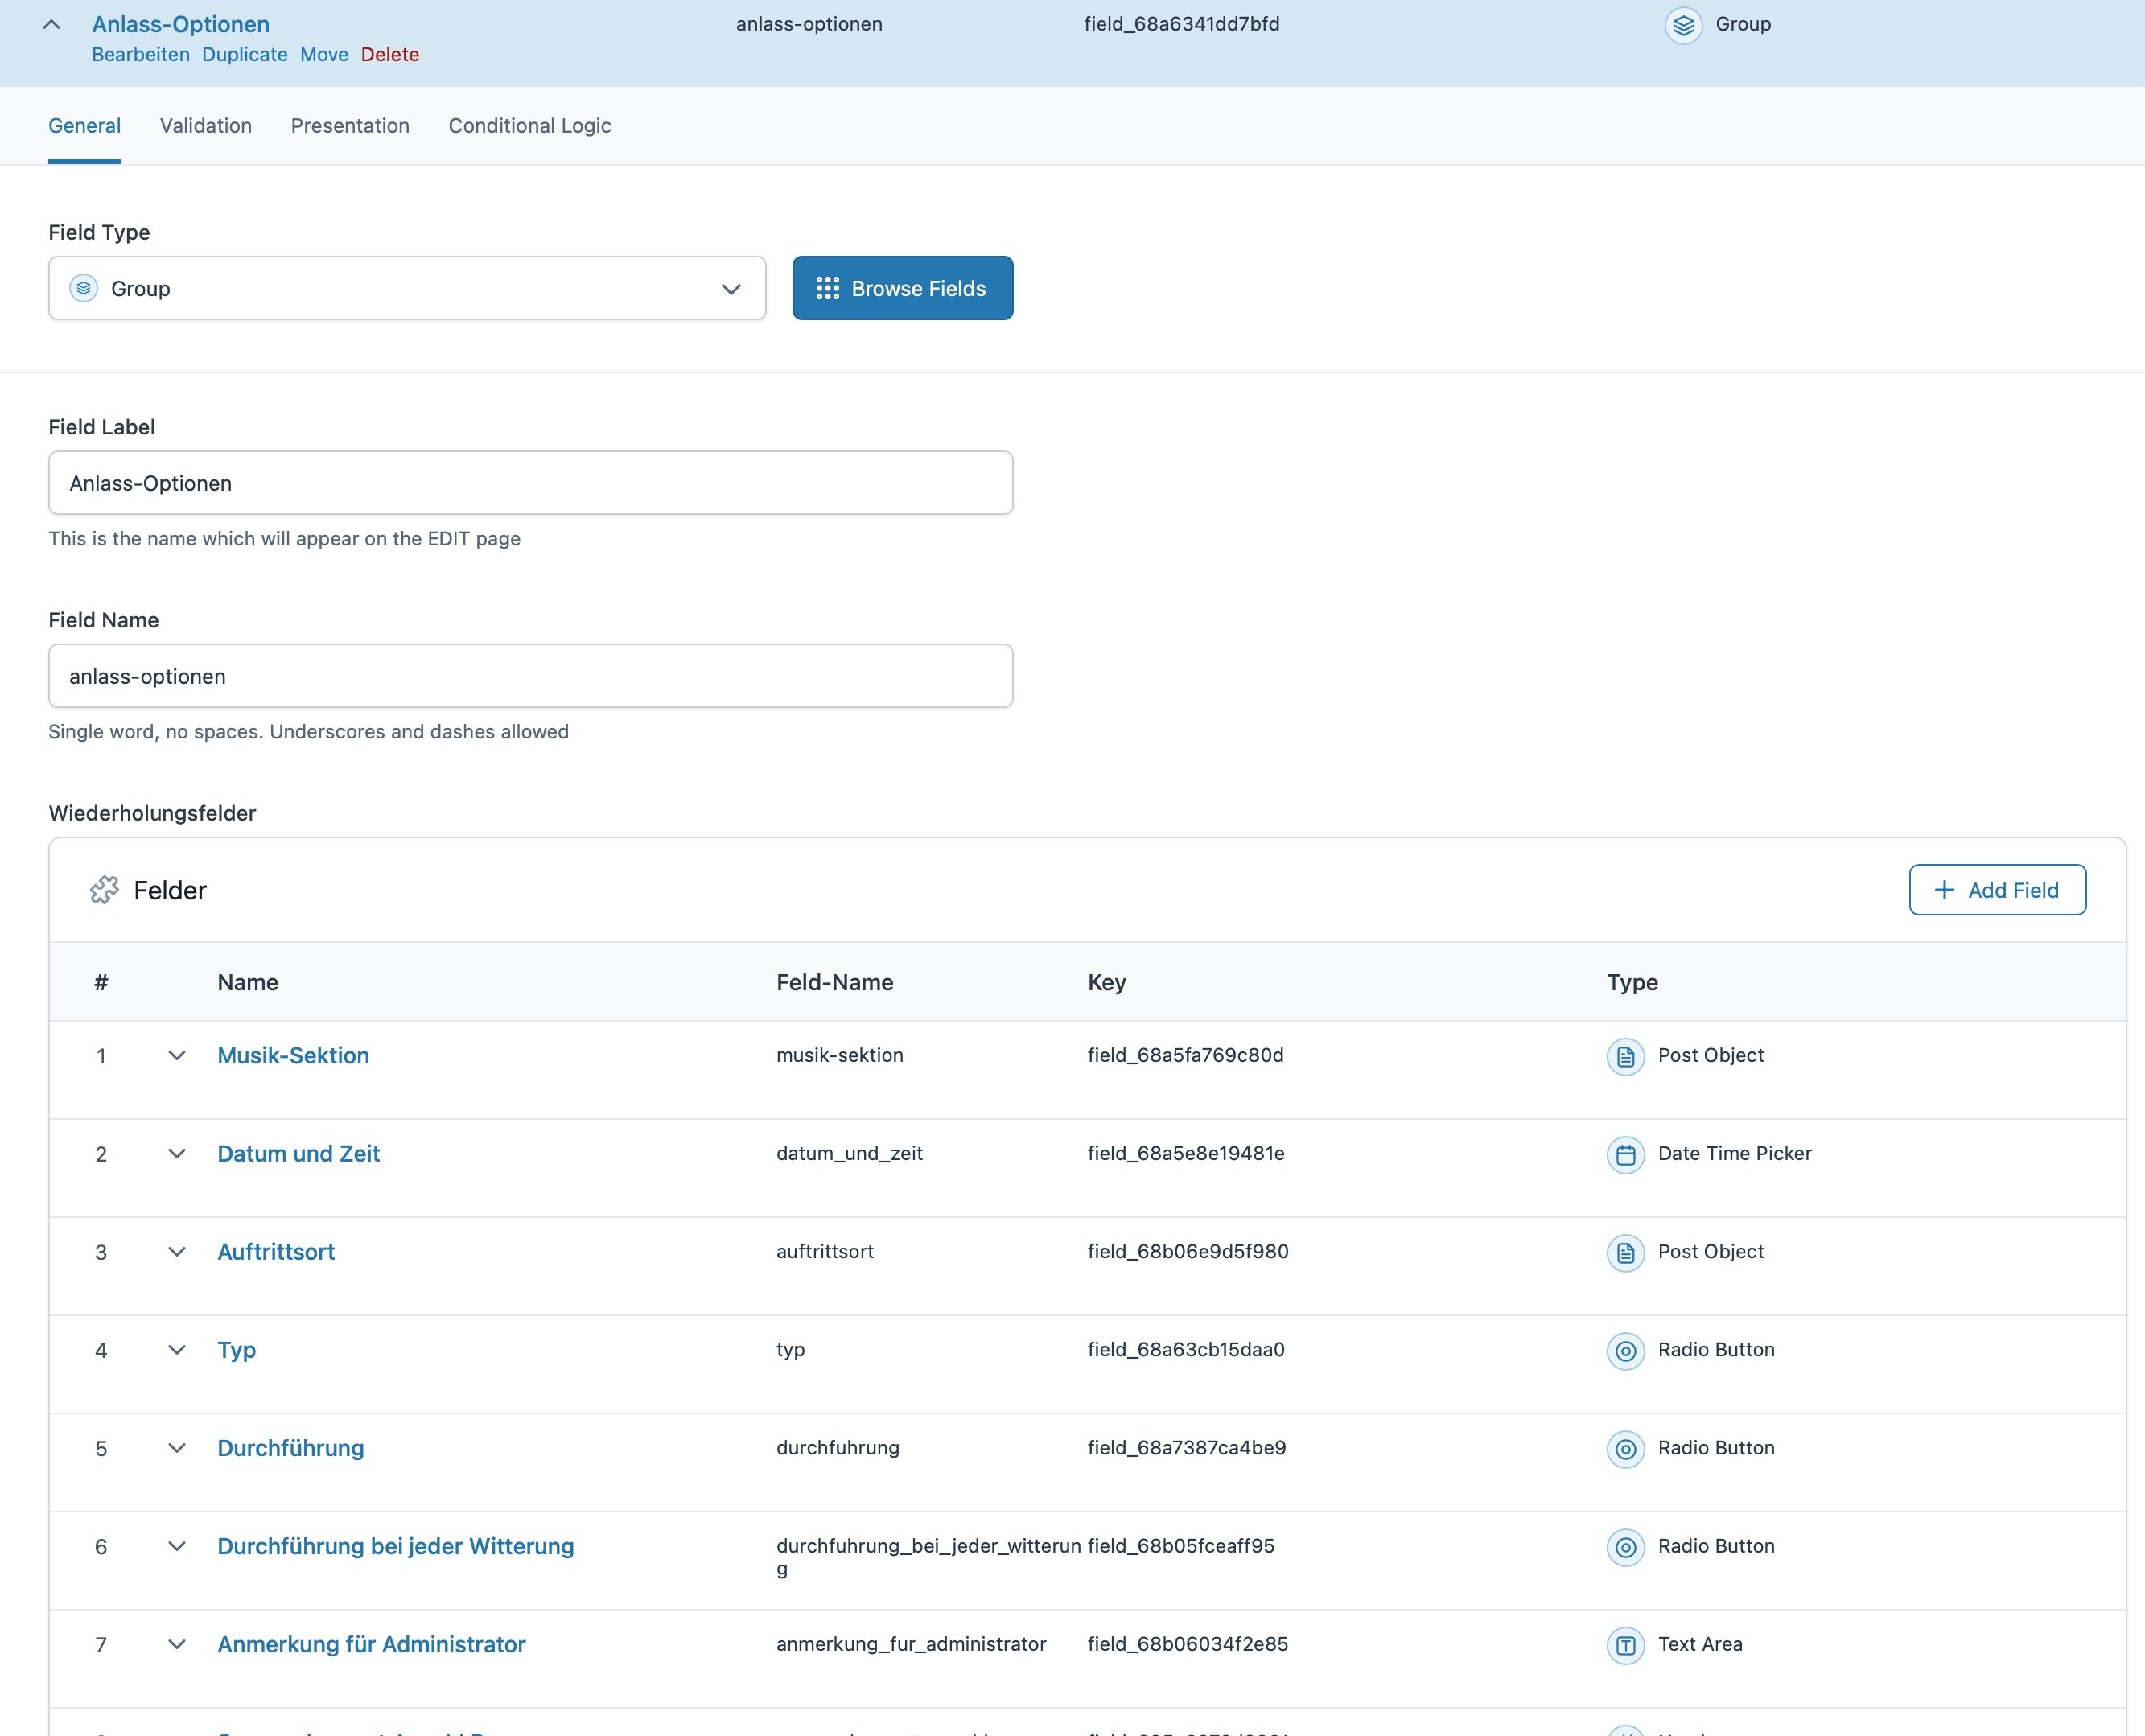Image resolution: width=2145 pixels, height=1736 pixels.
Task: Switch to the Validation tab
Action: click(x=206, y=126)
